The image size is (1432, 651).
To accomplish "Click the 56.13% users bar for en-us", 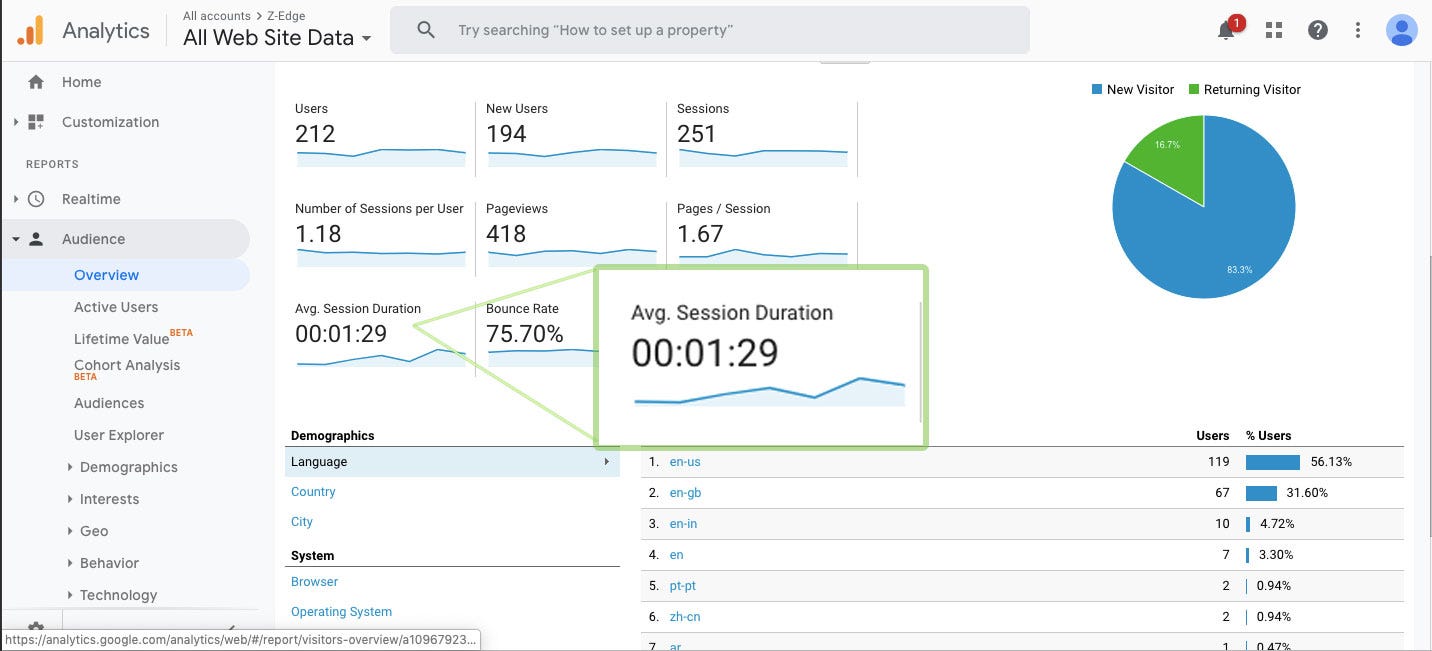I will (1272, 462).
